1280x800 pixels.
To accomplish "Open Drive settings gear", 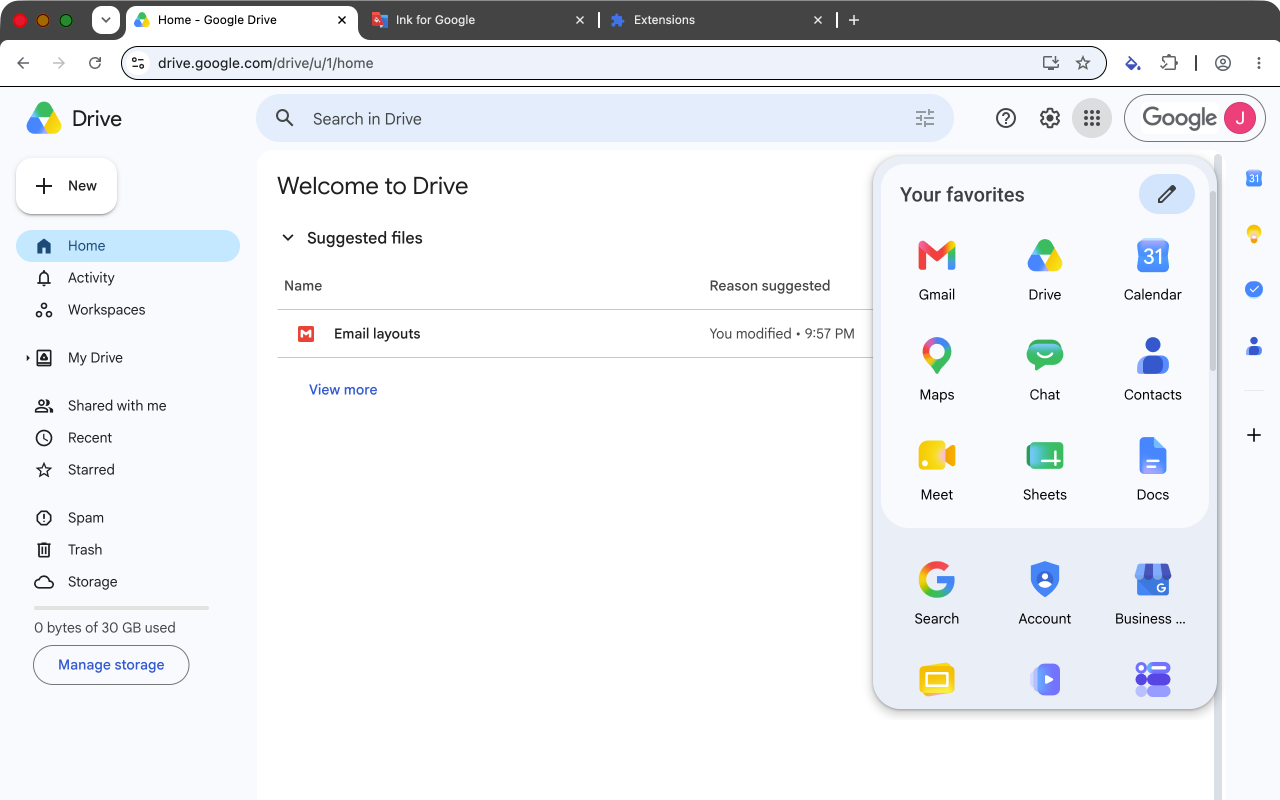I will tap(1049, 118).
